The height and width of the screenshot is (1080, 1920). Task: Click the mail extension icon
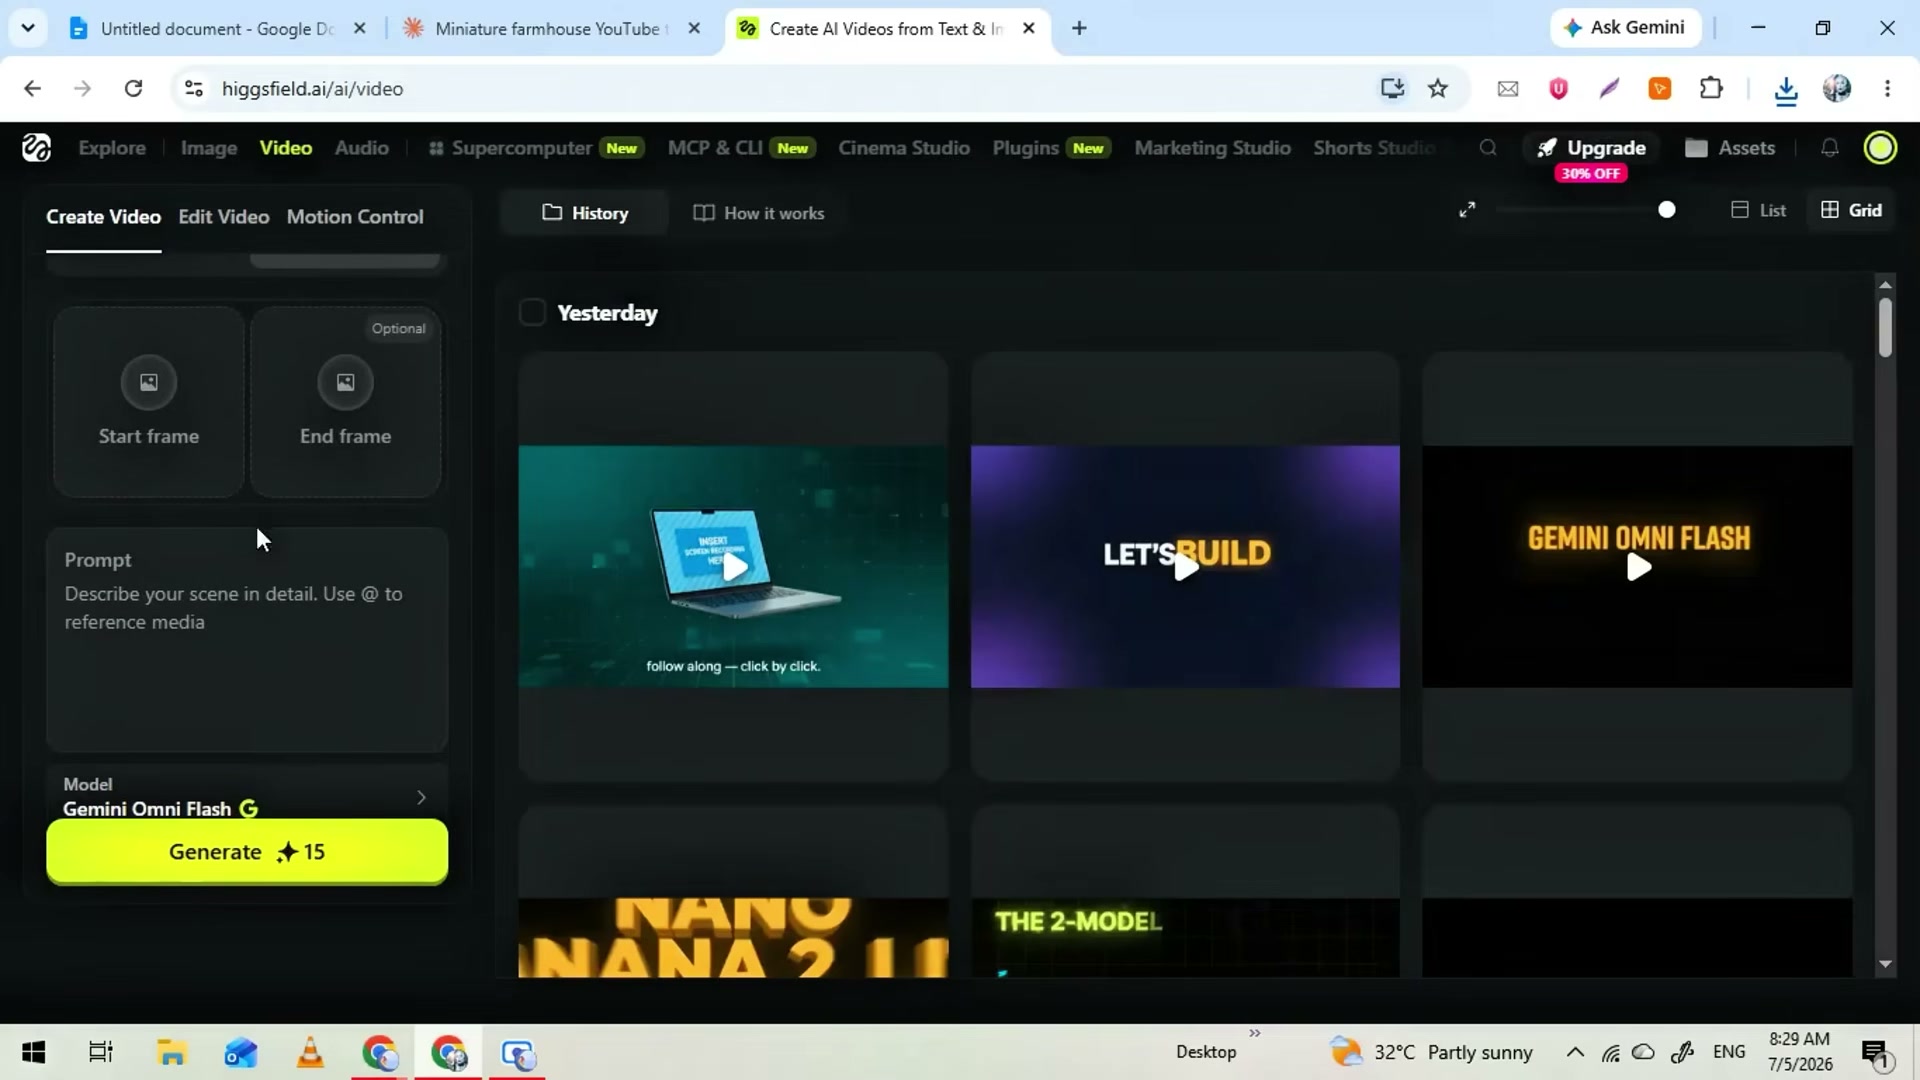(x=1507, y=88)
